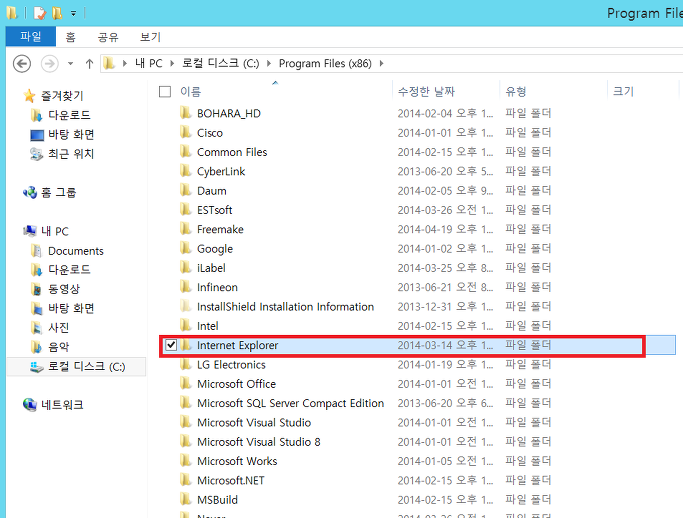The width and height of the screenshot is (683, 518).
Task: Select InstallShield Installation Information folder icon
Action: pos(186,306)
